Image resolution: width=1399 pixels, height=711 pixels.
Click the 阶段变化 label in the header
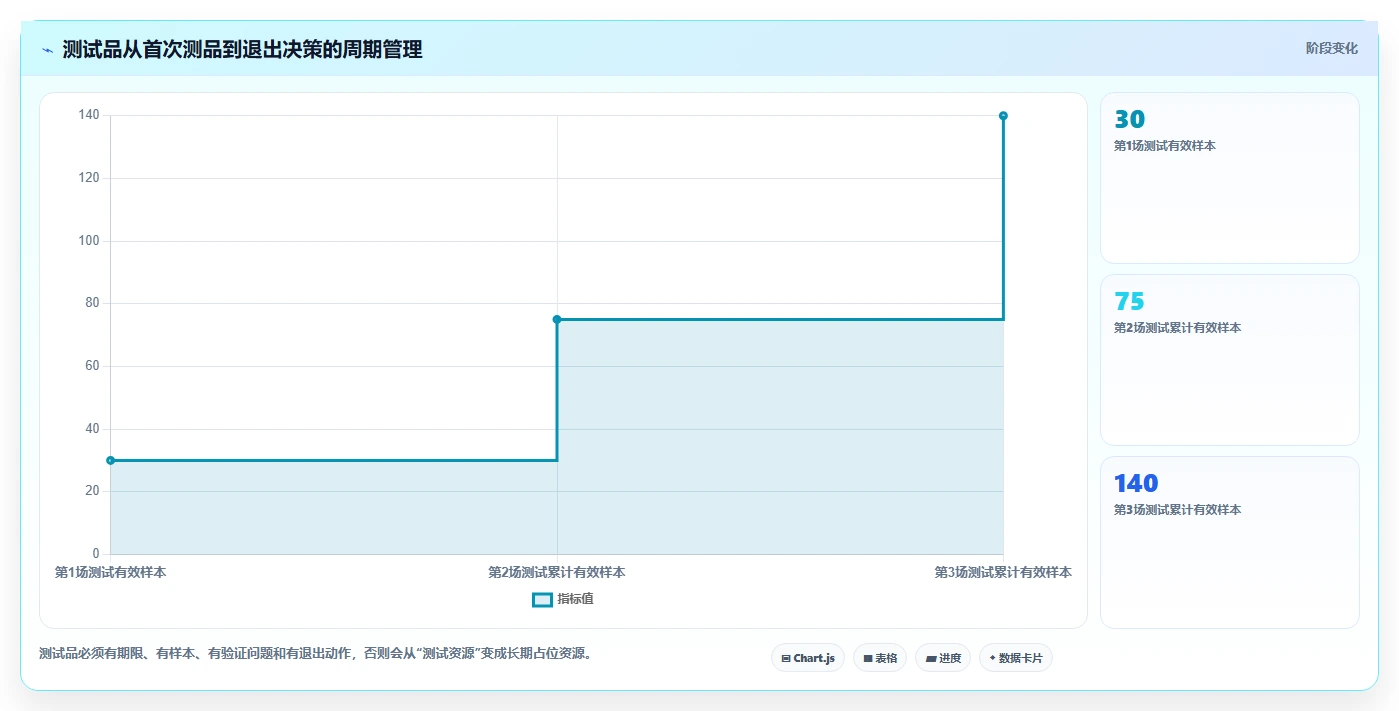tap(1332, 48)
